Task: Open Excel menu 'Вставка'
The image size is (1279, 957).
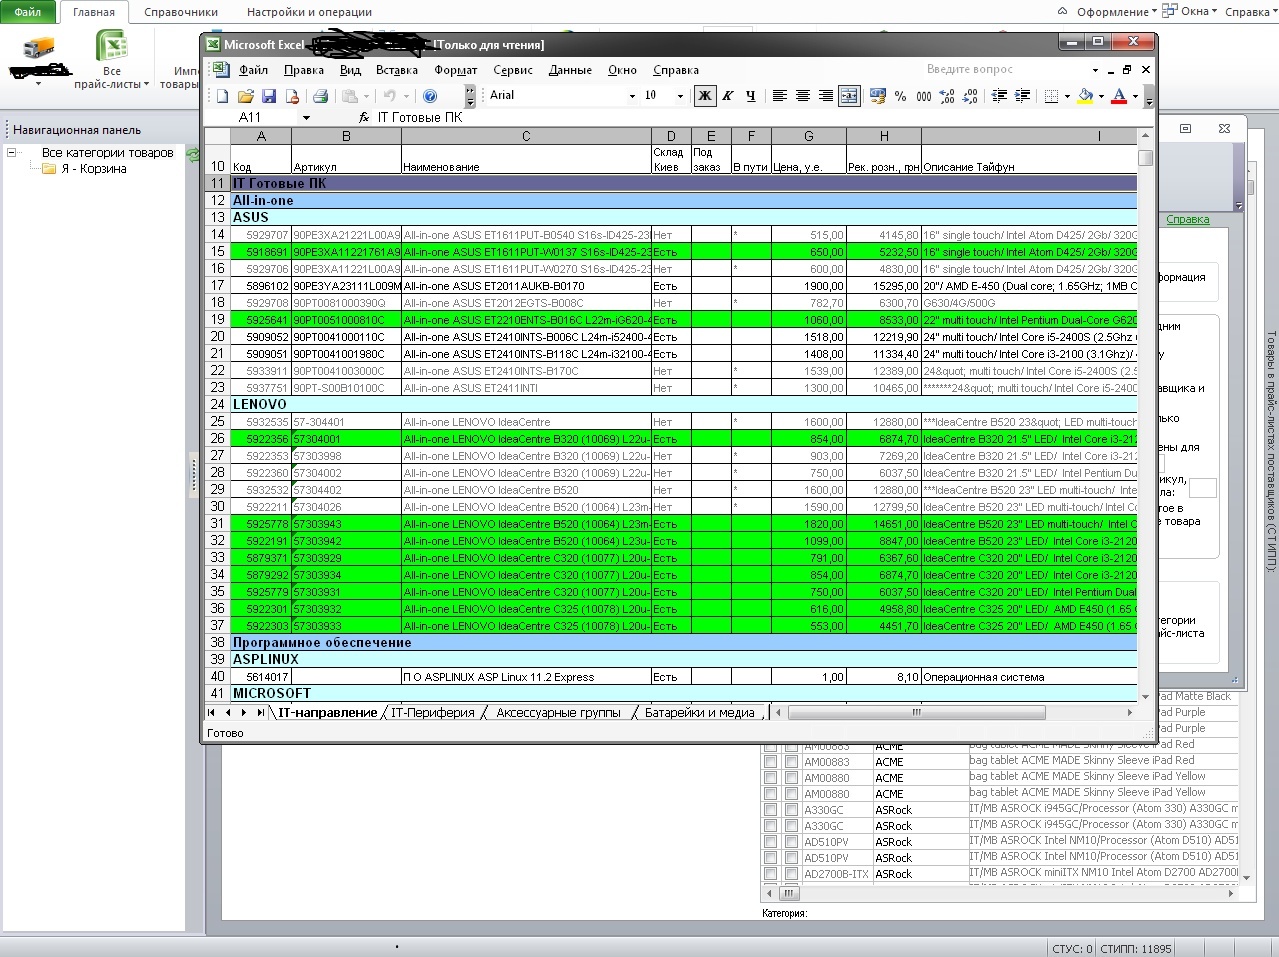Action: tap(397, 70)
